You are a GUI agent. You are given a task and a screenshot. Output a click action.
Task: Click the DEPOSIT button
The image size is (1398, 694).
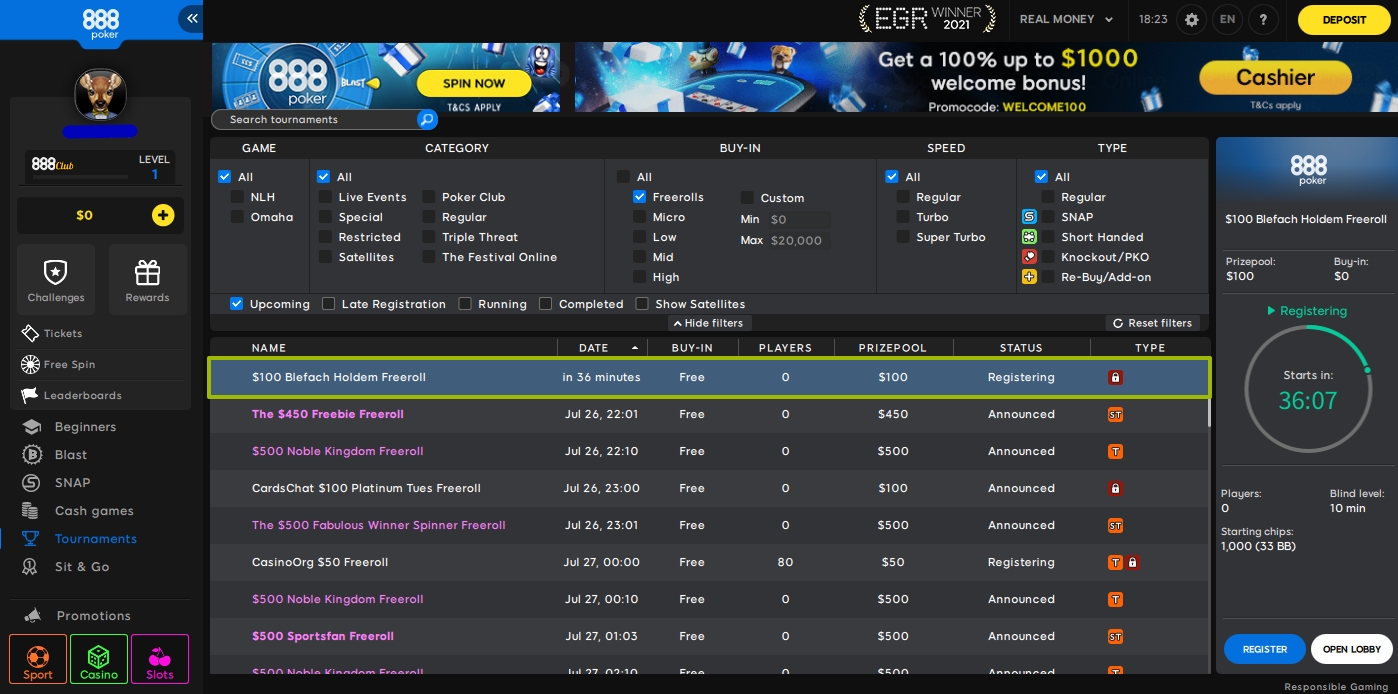[x=1344, y=20]
